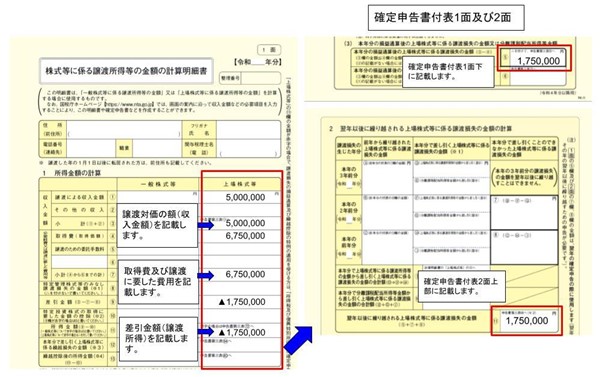The image size is (602, 377).
Task: Click the box ⑧ field in the 前年分 row
Action: coord(524,247)
